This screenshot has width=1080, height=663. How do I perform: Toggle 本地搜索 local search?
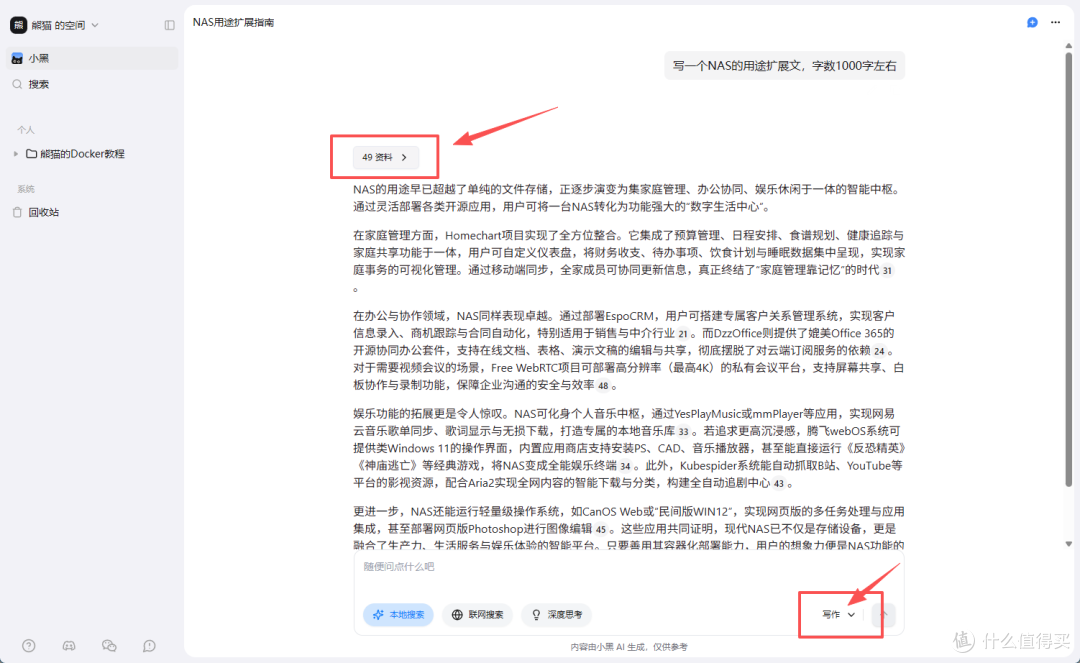[x=398, y=614]
